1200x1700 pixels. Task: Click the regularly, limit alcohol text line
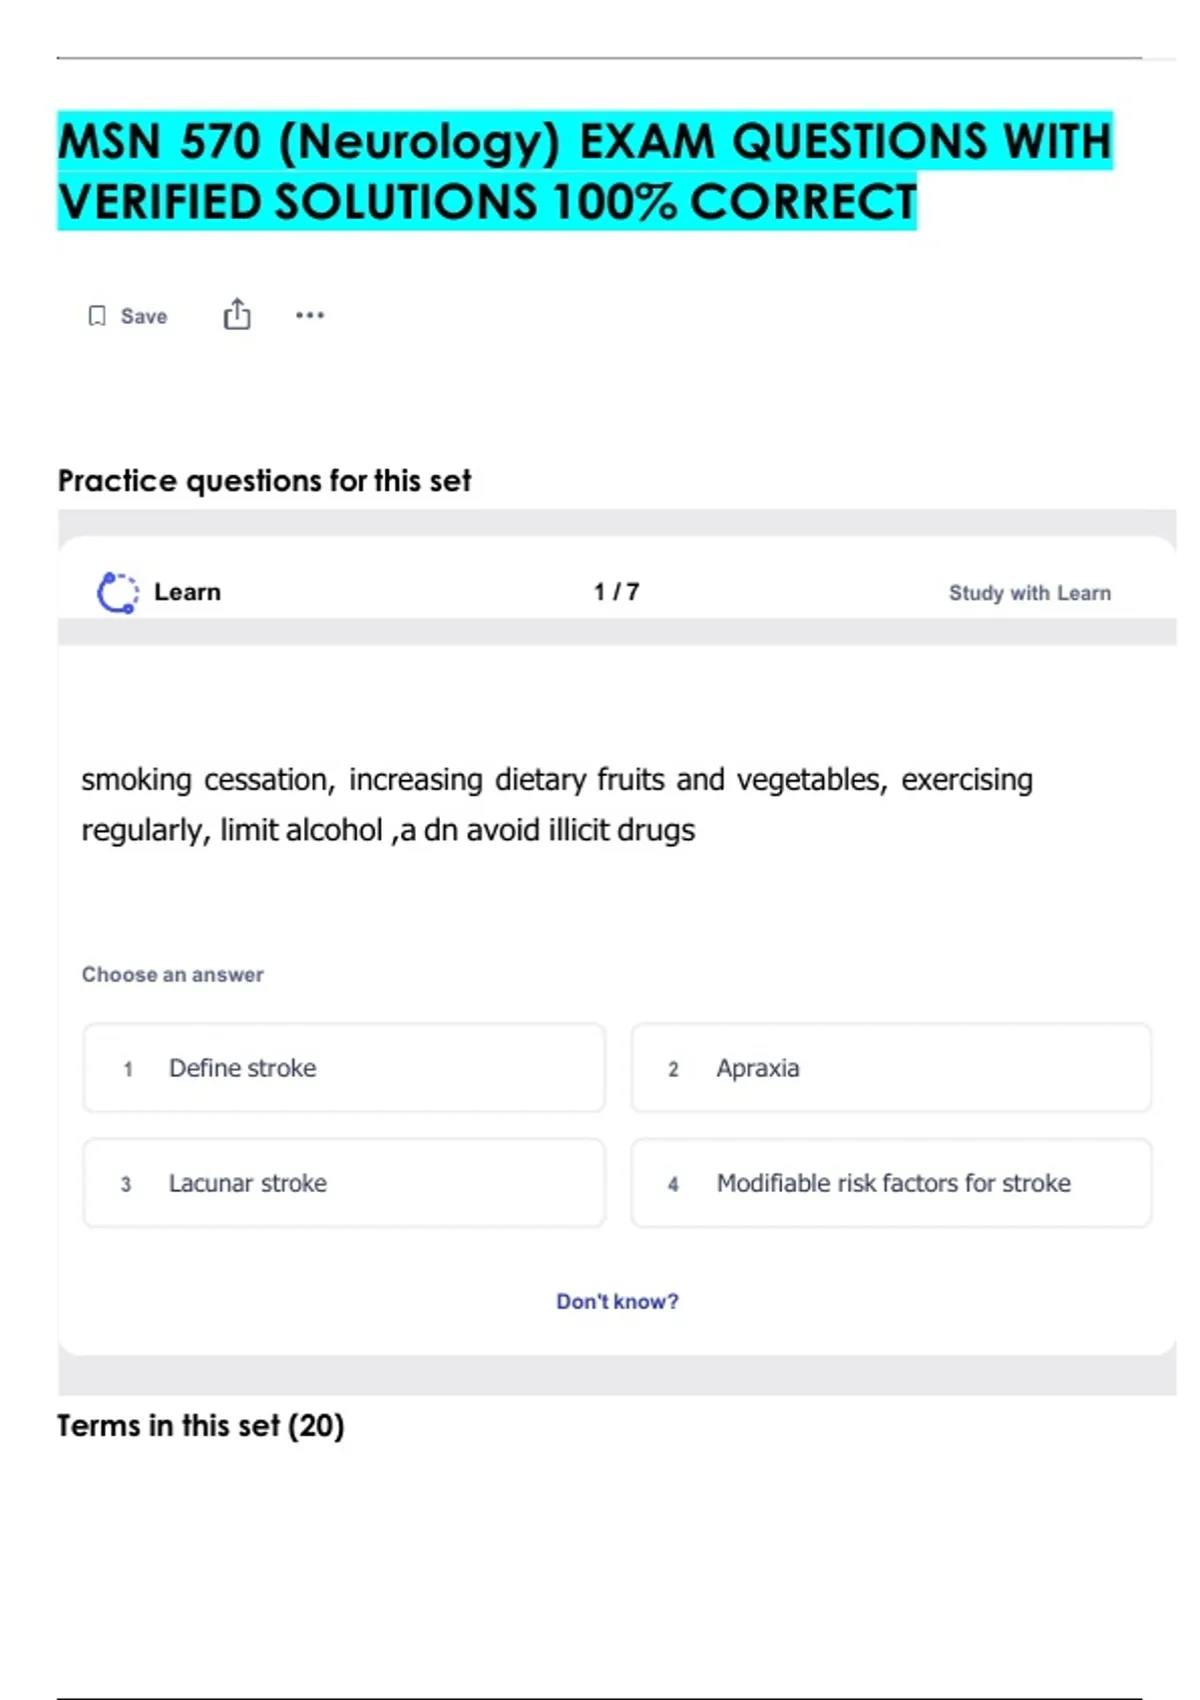pos(388,830)
